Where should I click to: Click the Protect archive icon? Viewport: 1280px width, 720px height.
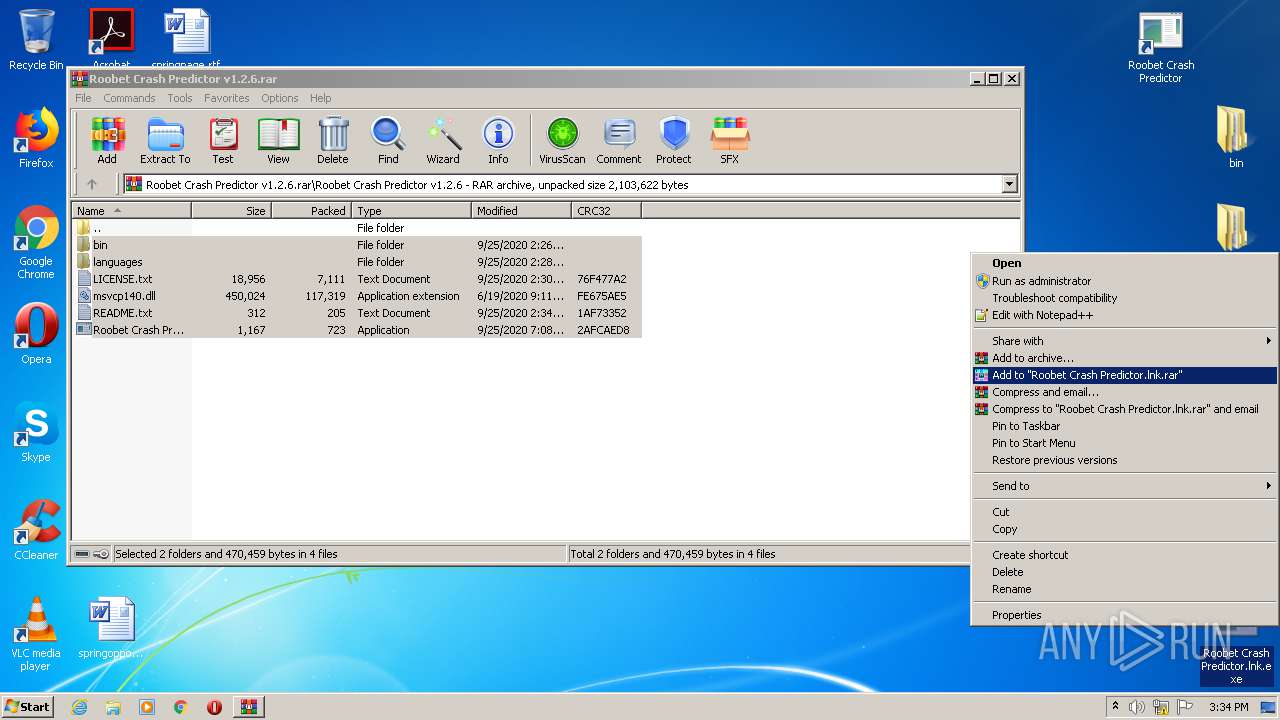coord(674,141)
